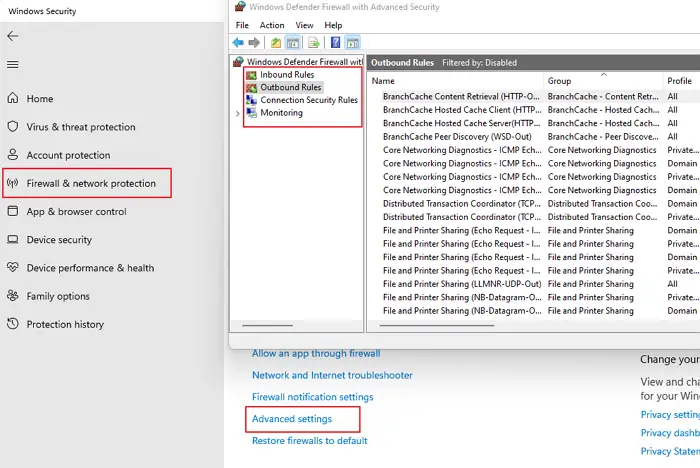Select Outbound Rules in the console tree
Screen dimensions: 700x468
pos(283,87)
